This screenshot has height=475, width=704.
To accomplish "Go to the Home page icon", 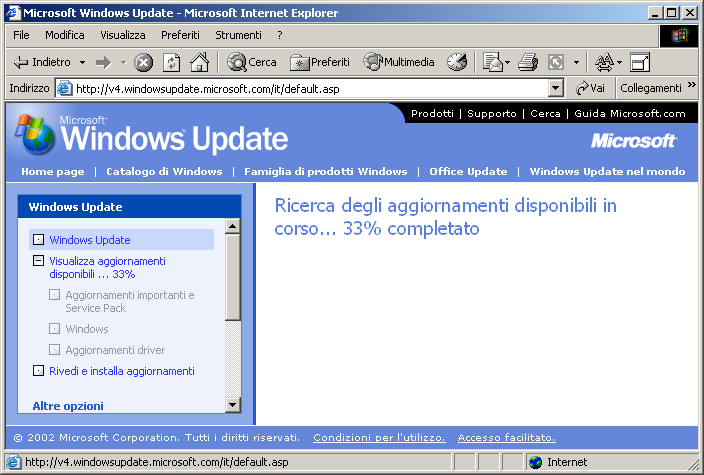I will click(199, 62).
